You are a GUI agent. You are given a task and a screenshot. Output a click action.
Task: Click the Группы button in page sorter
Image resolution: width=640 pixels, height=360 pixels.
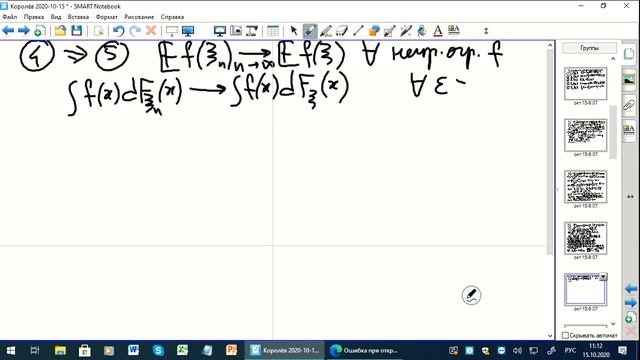coord(589,48)
